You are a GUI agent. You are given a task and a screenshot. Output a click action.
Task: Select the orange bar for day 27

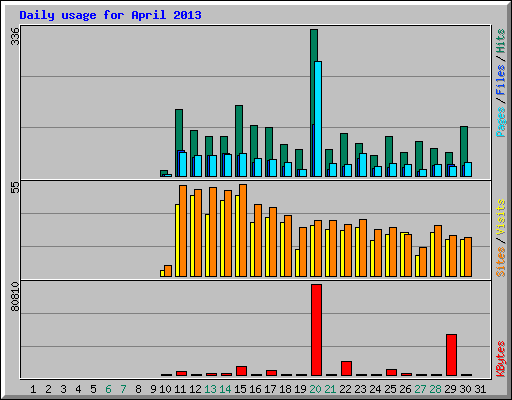pos(423,262)
